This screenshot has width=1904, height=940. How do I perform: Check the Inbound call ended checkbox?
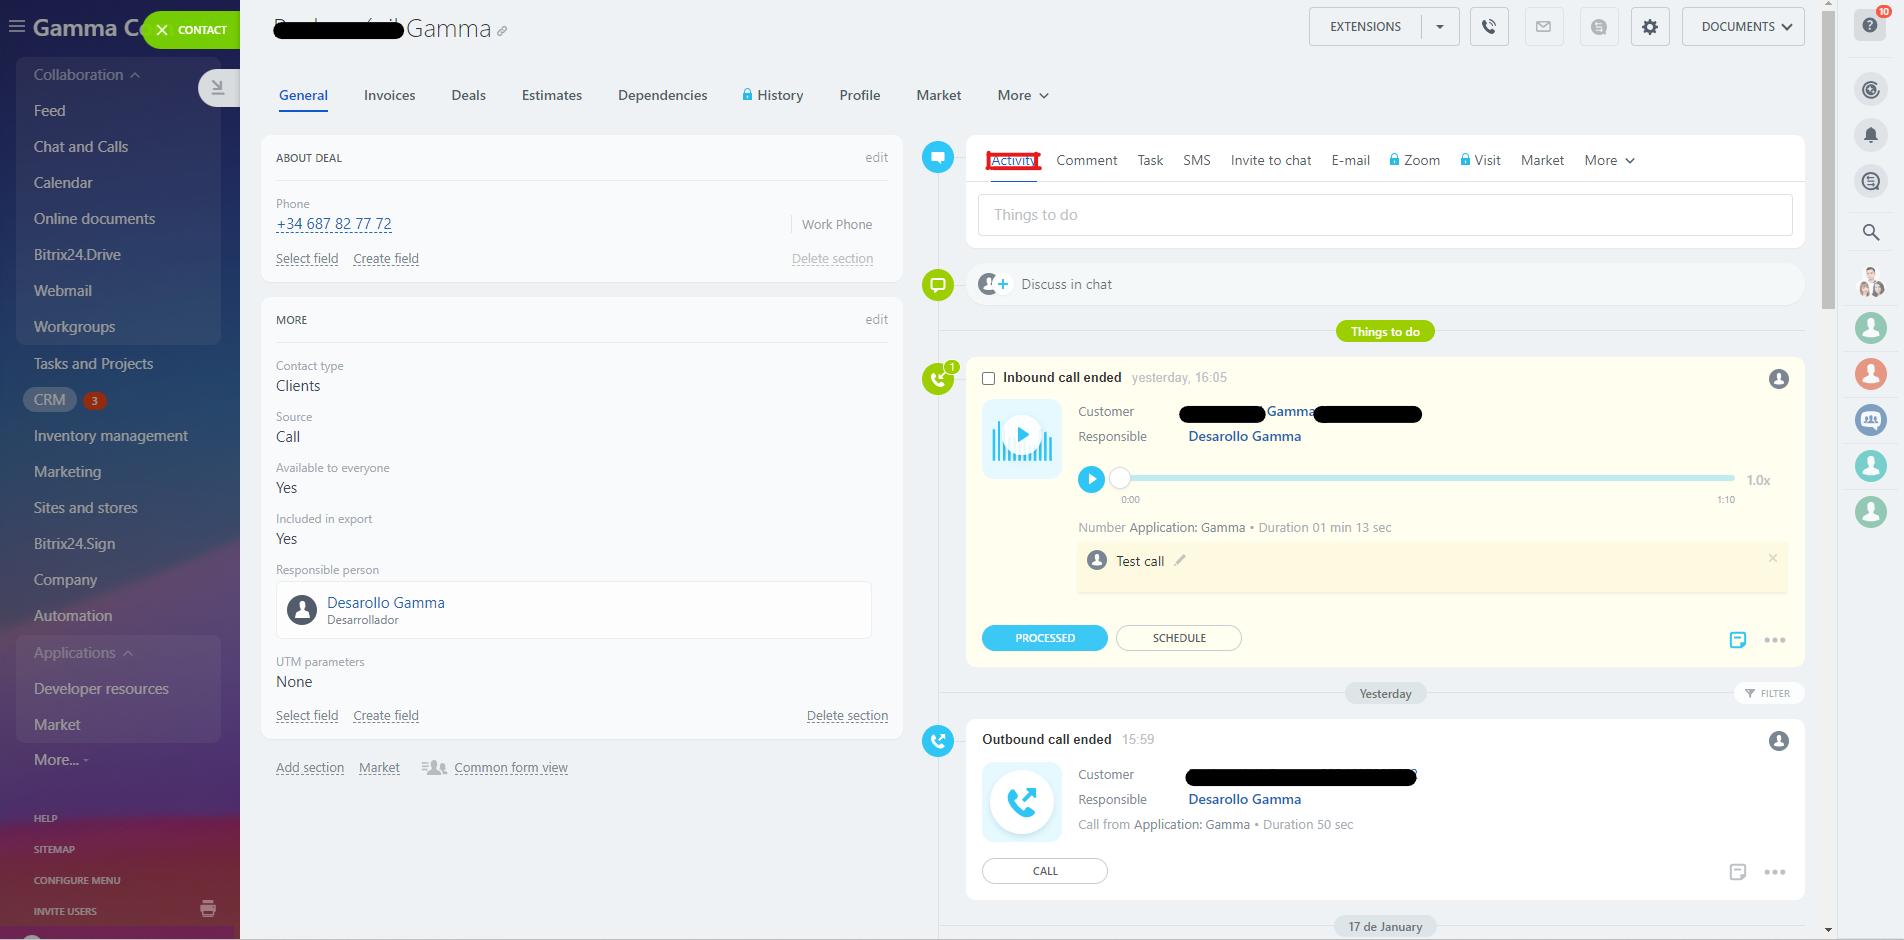[988, 378]
